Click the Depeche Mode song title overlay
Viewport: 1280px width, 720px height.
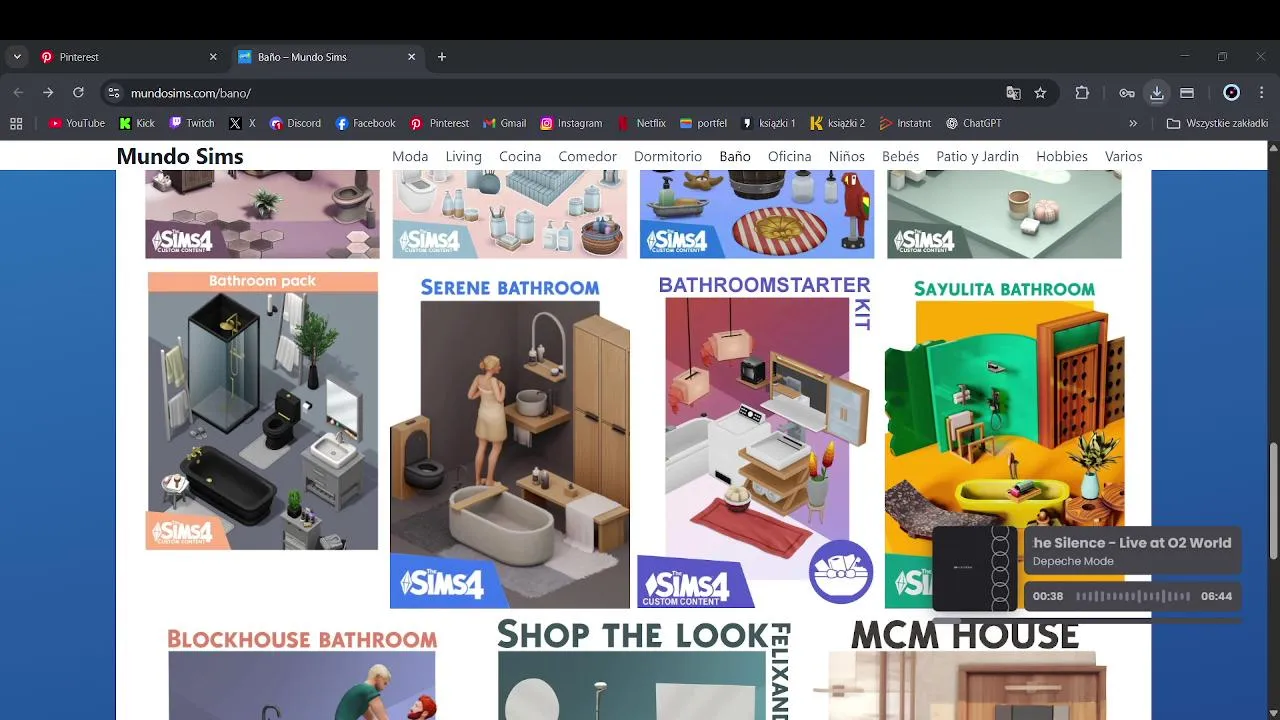coord(1132,543)
